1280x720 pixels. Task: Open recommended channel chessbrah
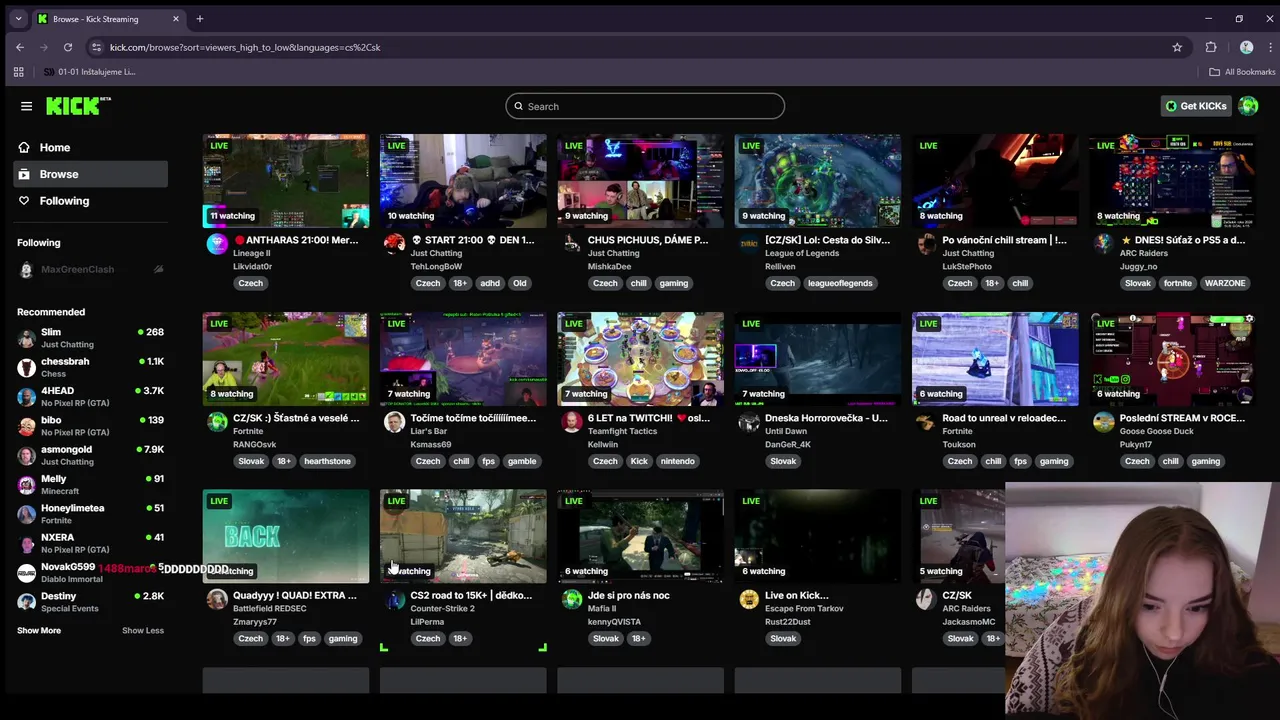(x=90, y=367)
